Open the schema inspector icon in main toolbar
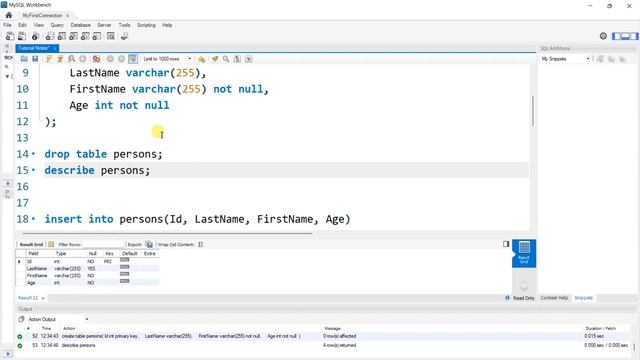This screenshot has width=640, height=360. (x=36, y=36)
